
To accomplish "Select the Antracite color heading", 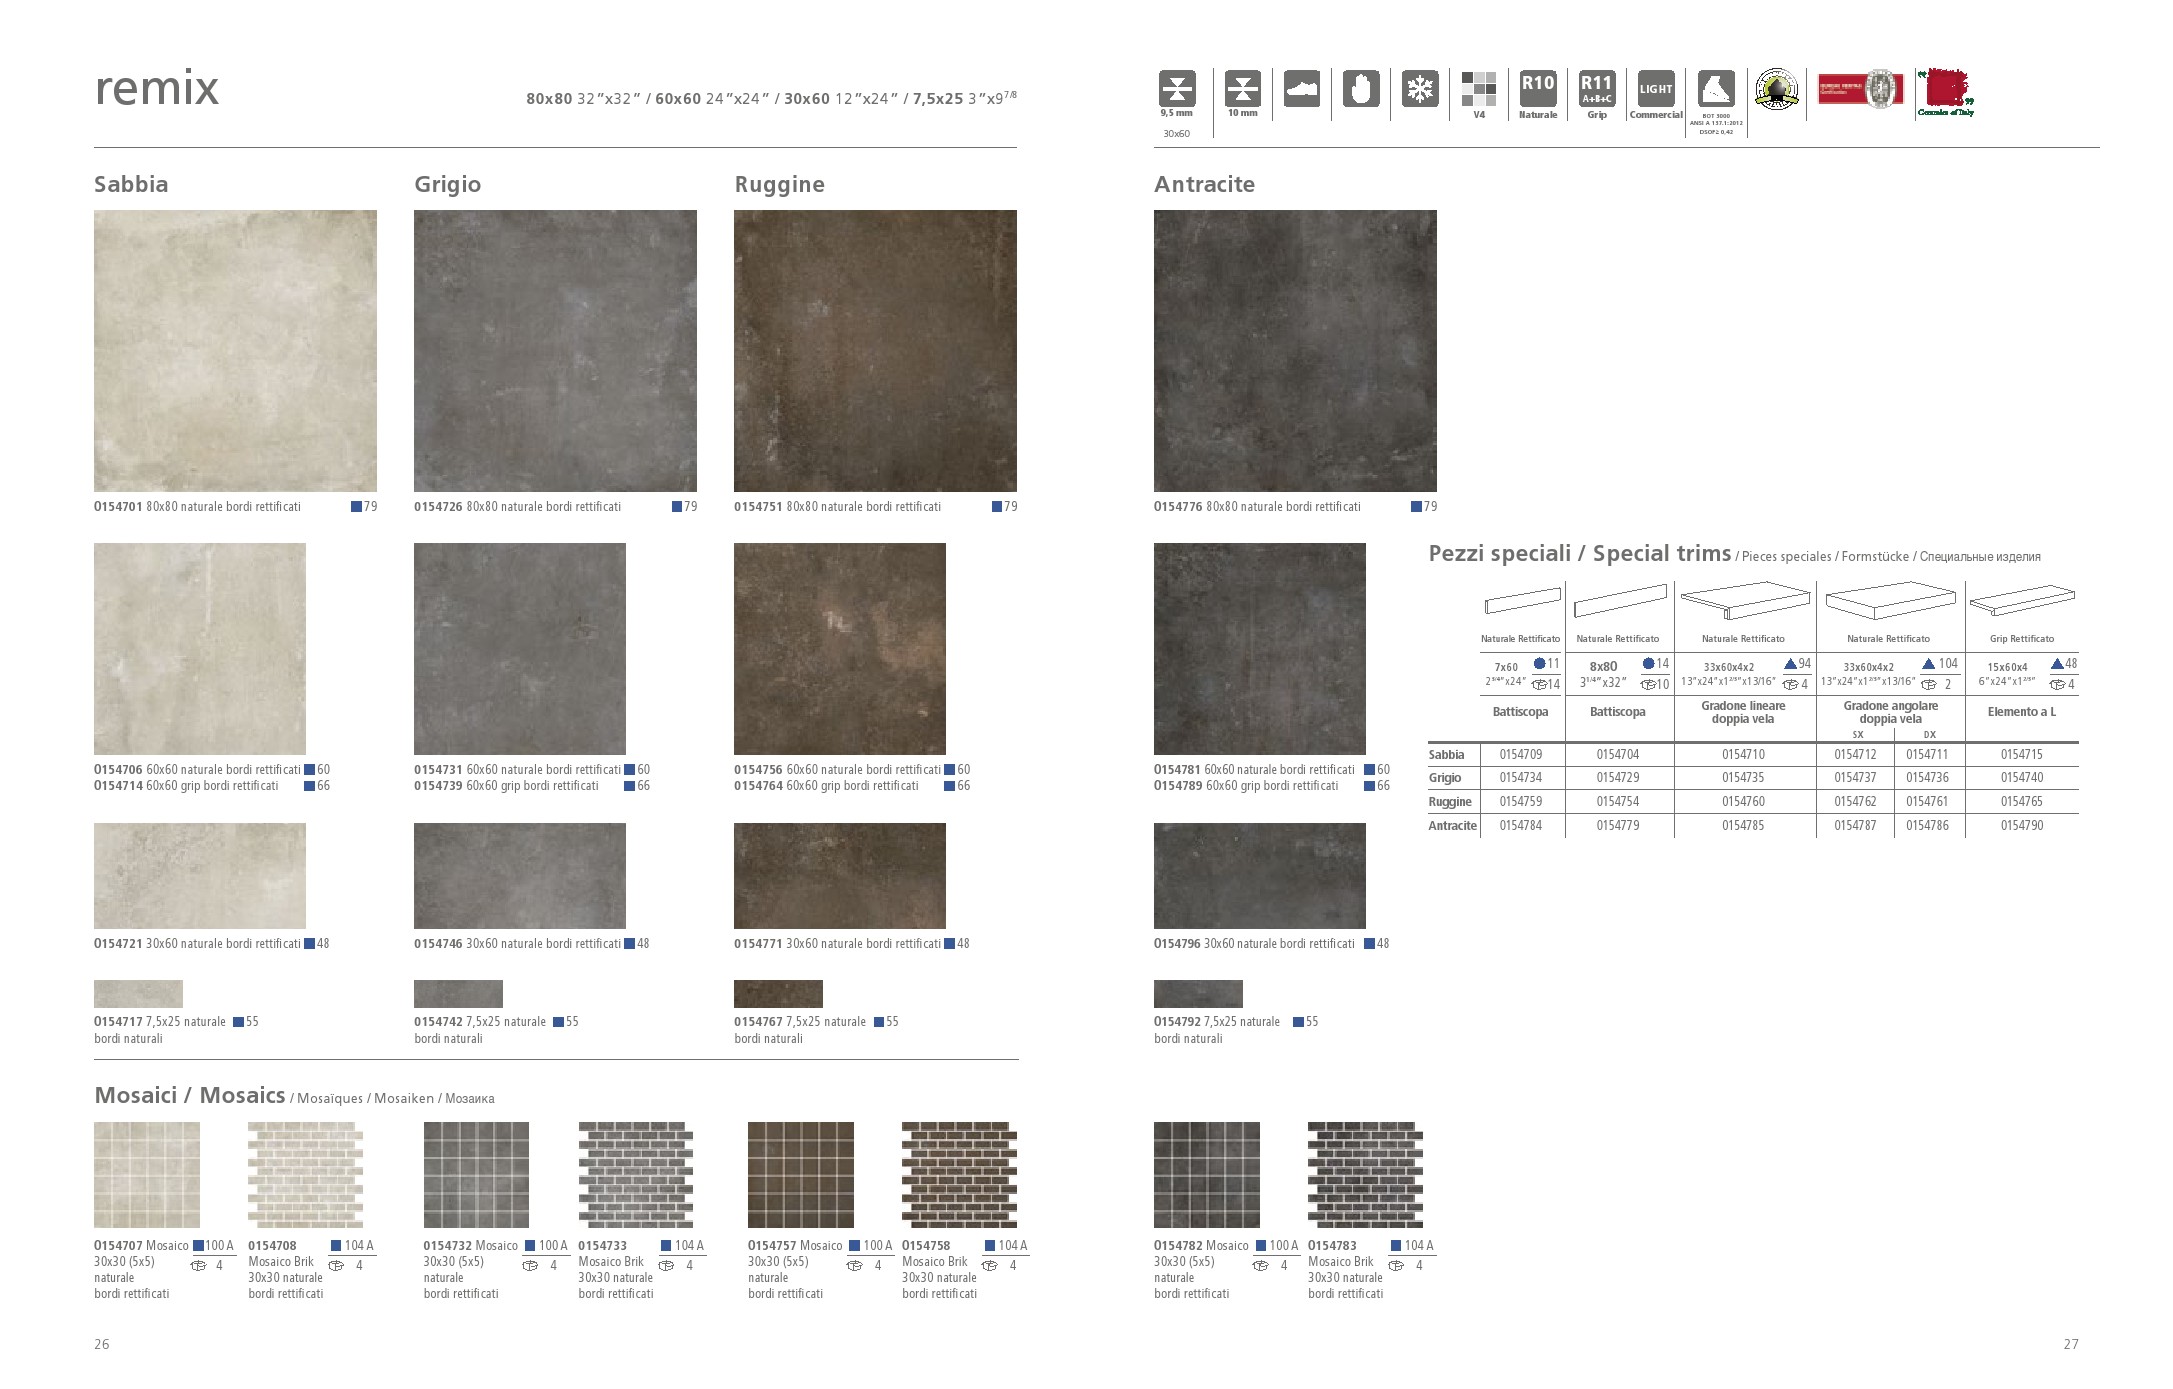I will pyautogui.click(x=1204, y=184).
